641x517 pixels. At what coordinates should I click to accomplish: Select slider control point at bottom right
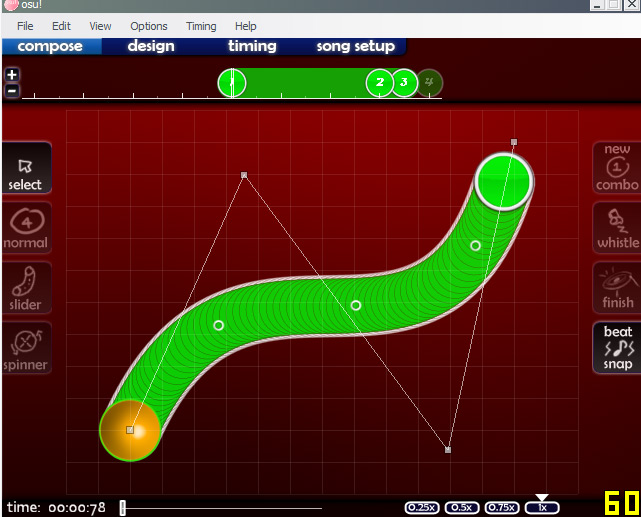(448, 450)
